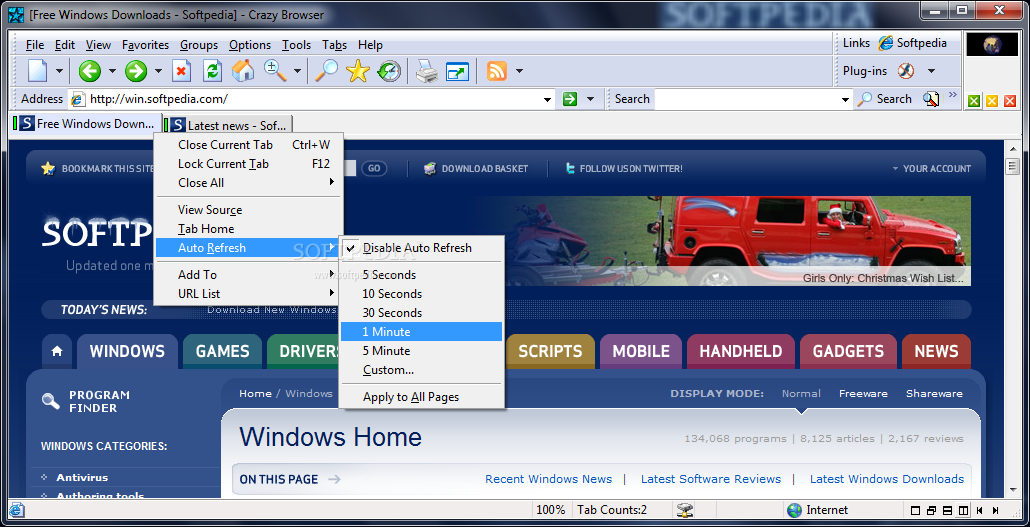Viewport: 1030px width, 527px height.
Task: Open favorites with the yellow star icon
Action: tap(358, 70)
